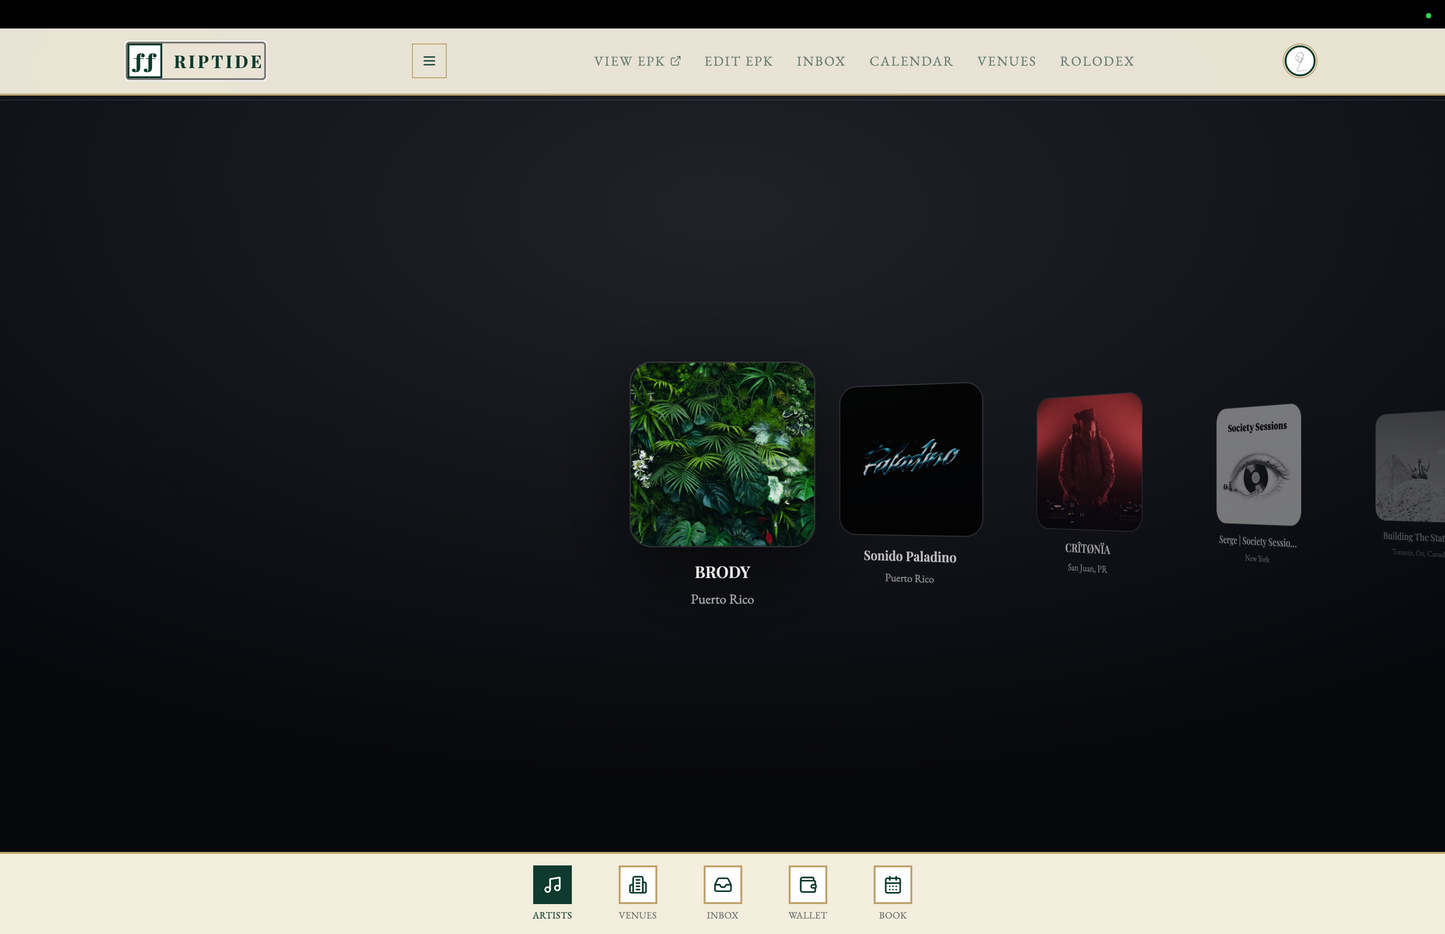Open the Book calendar icon
This screenshot has width=1445, height=934.
pyautogui.click(x=893, y=885)
